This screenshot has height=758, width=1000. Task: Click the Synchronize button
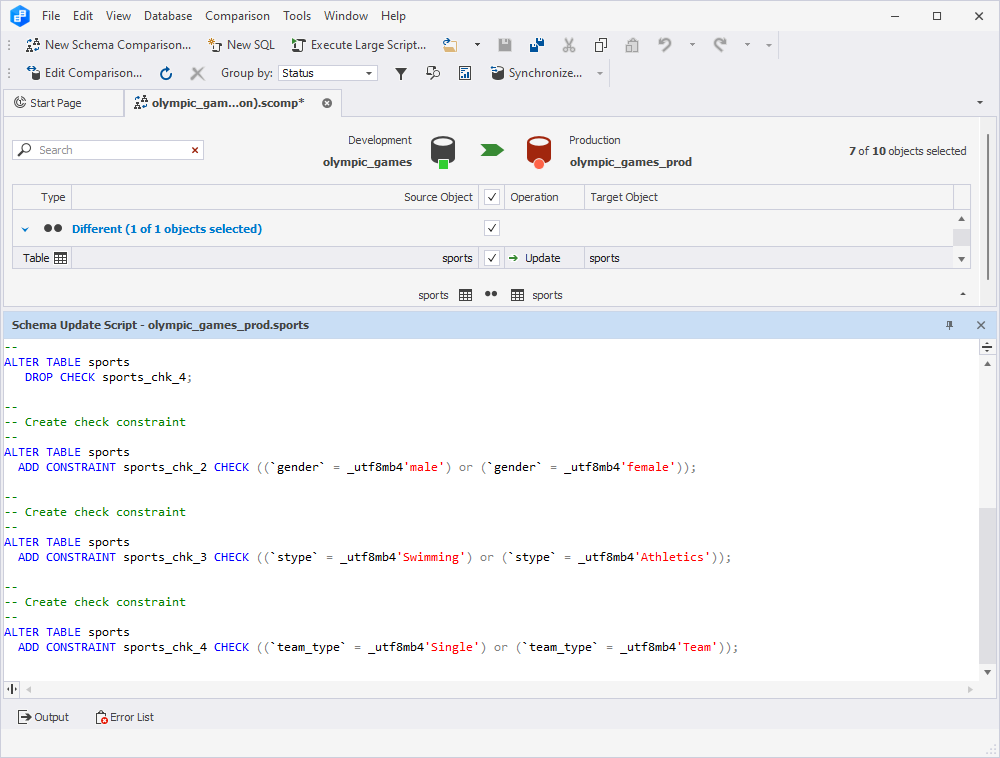[x=536, y=73]
